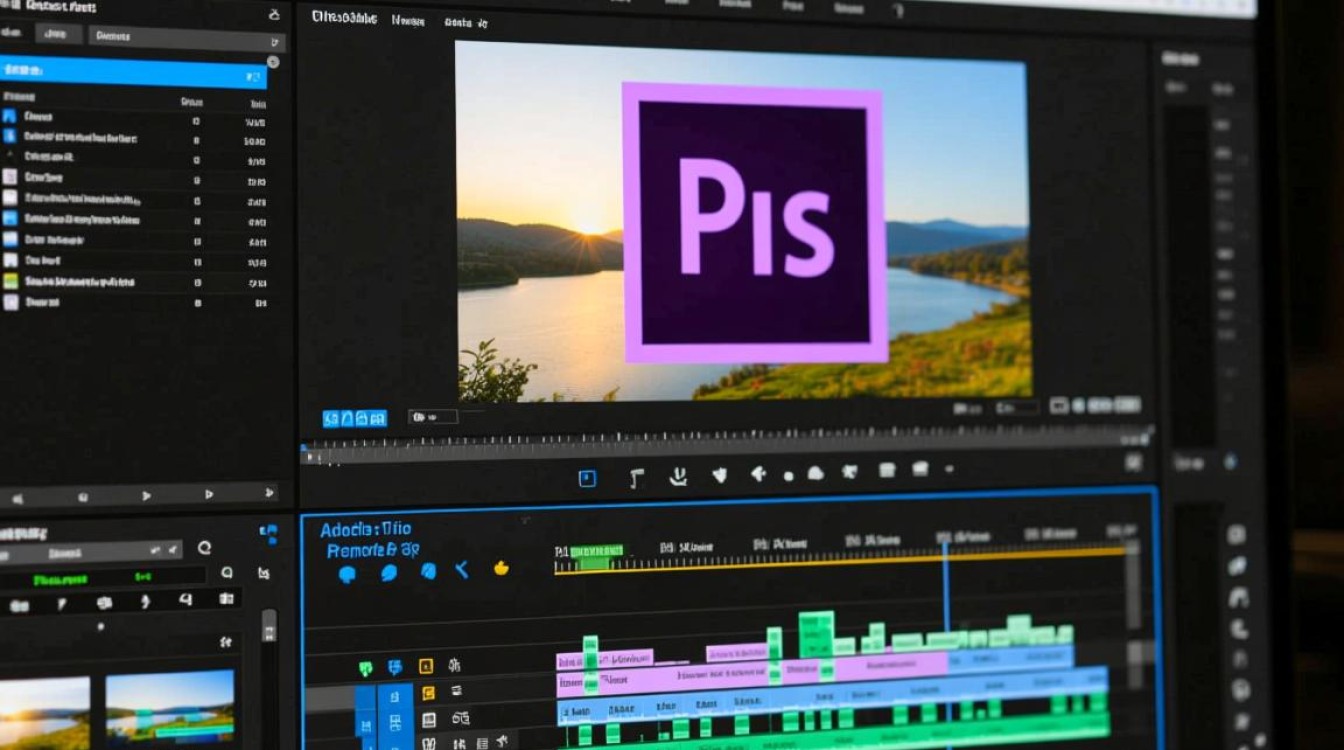Click the green icon in the top track header
This screenshot has height=750, width=1344.
click(366, 668)
